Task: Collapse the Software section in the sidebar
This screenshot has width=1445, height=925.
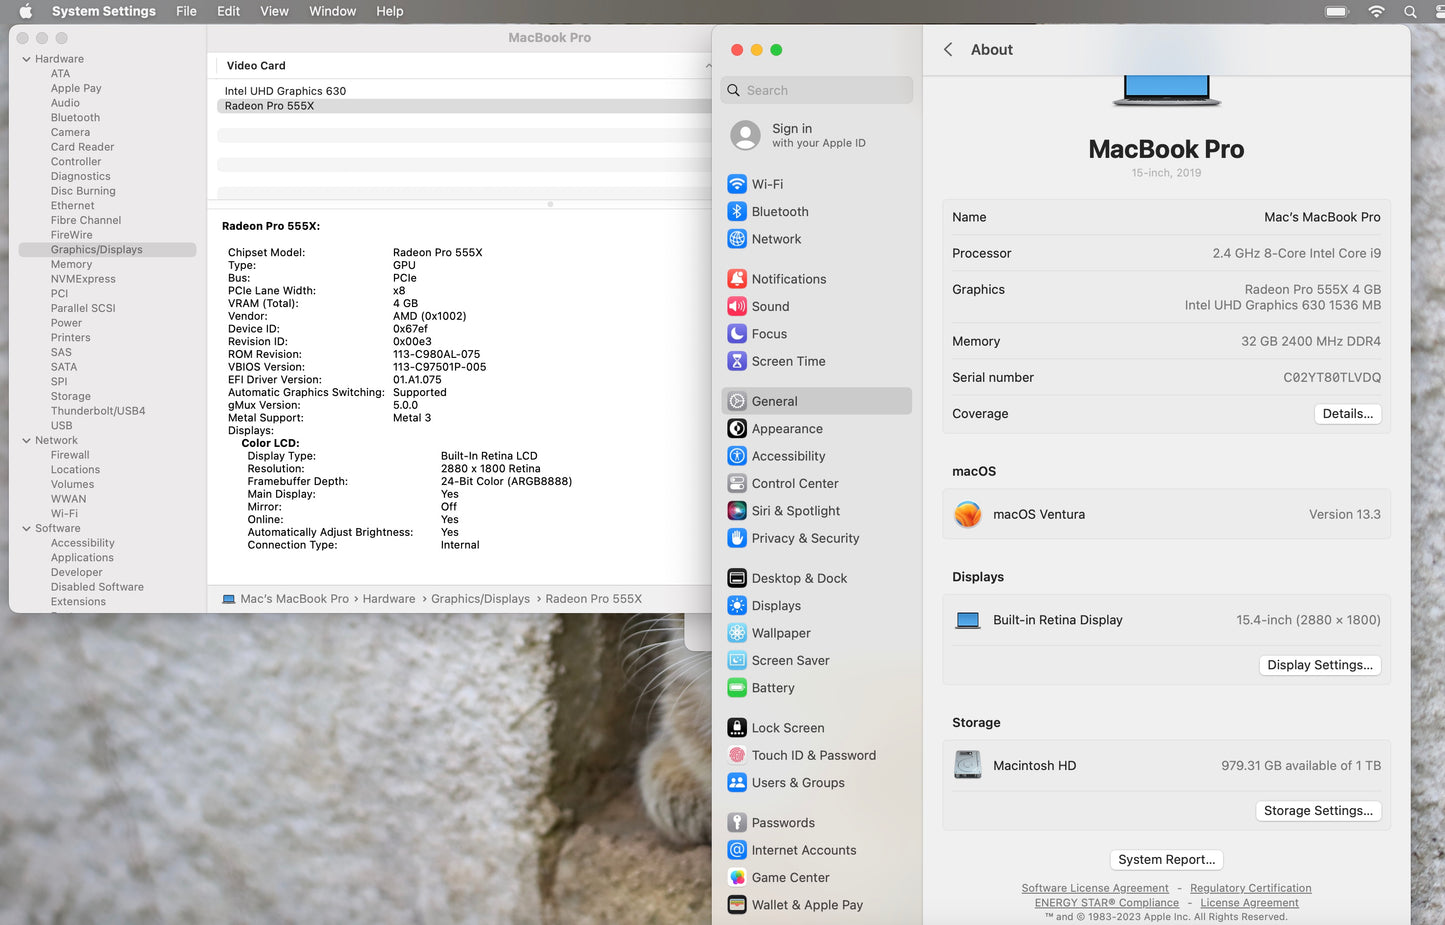Action: (x=24, y=528)
